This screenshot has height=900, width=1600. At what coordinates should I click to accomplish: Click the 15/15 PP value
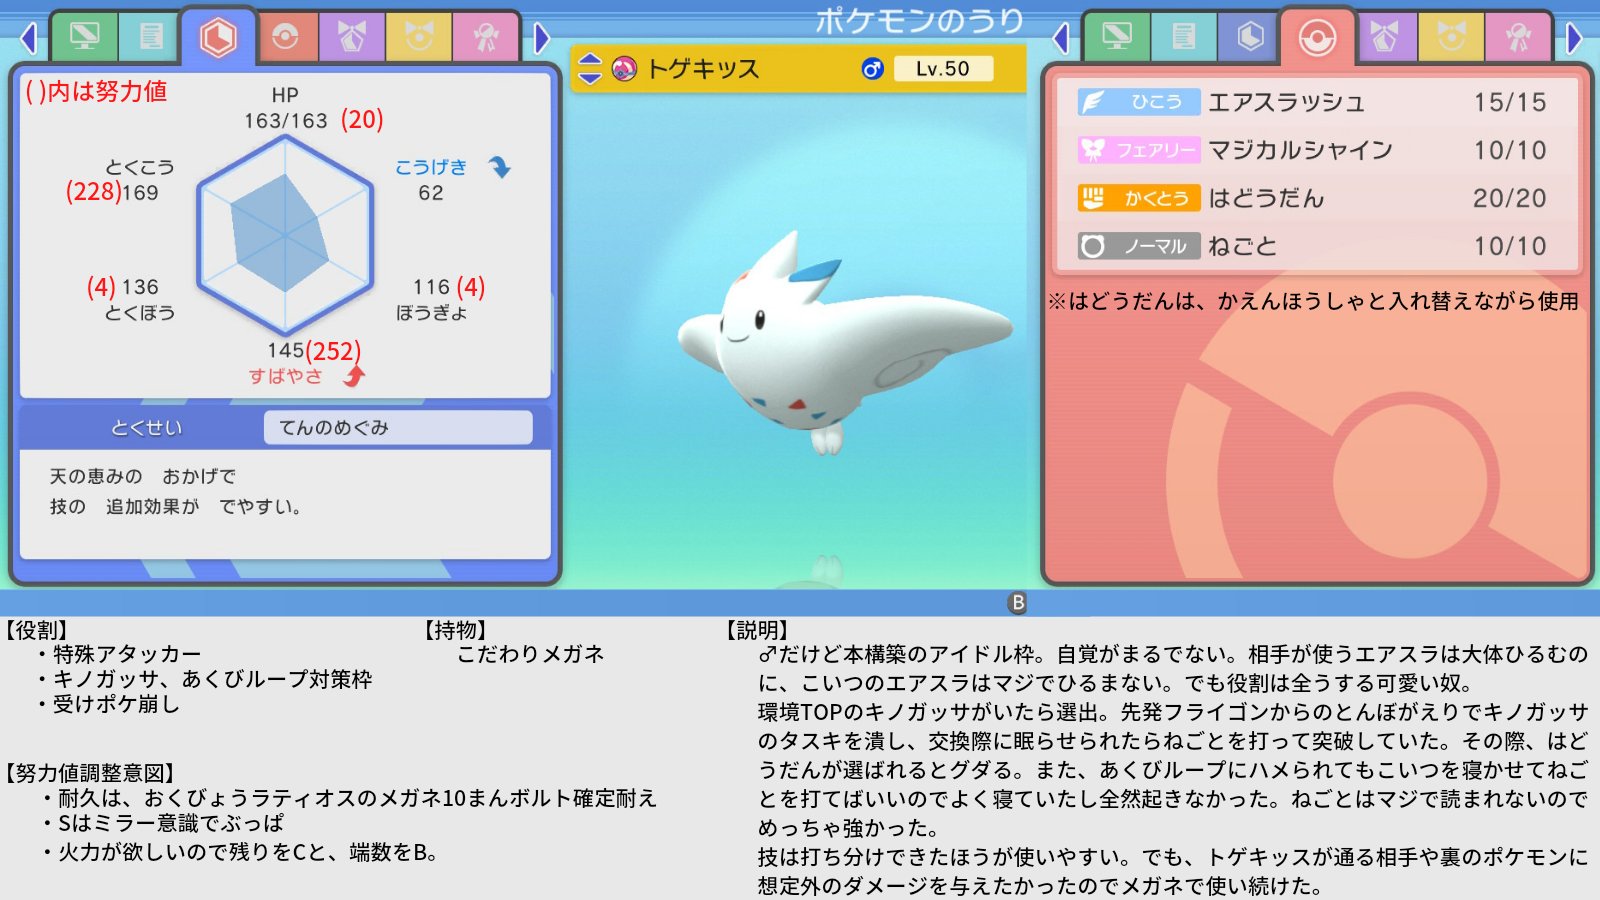[x=1509, y=102]
